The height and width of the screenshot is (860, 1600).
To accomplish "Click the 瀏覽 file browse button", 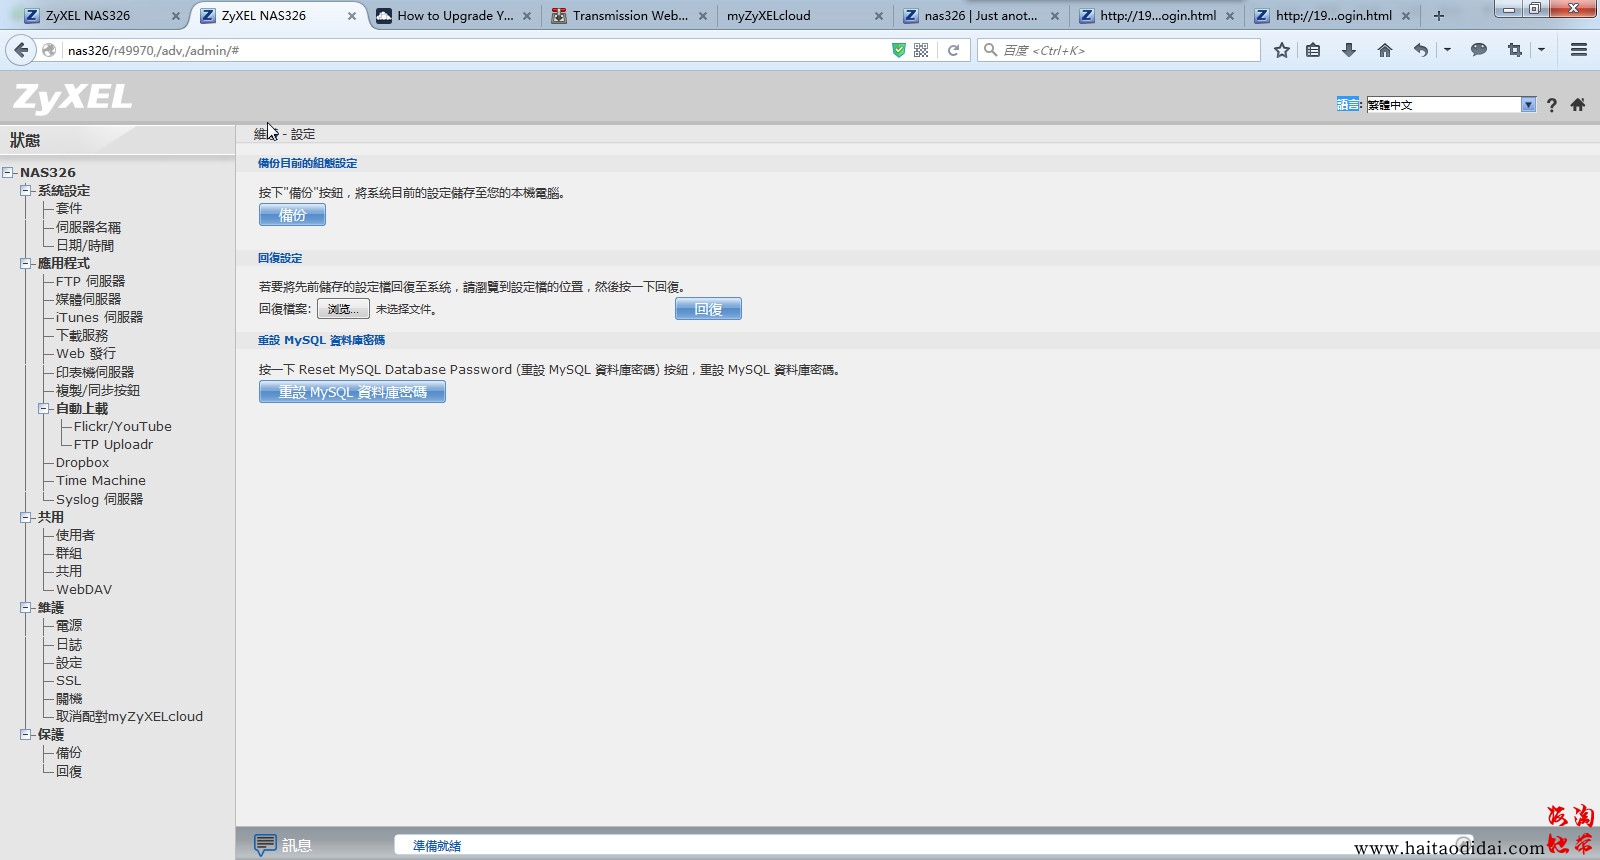I will tap(343, 309).
